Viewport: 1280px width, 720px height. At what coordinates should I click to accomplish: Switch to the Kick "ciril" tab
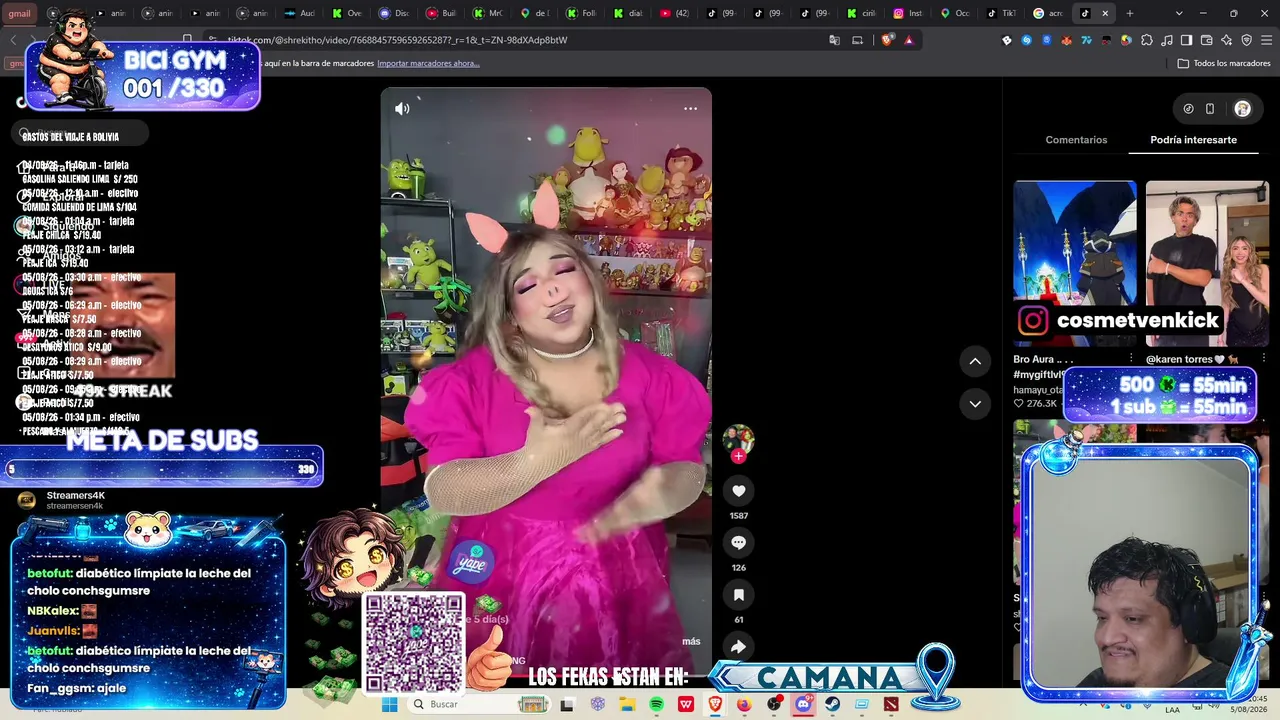[861, 13]
